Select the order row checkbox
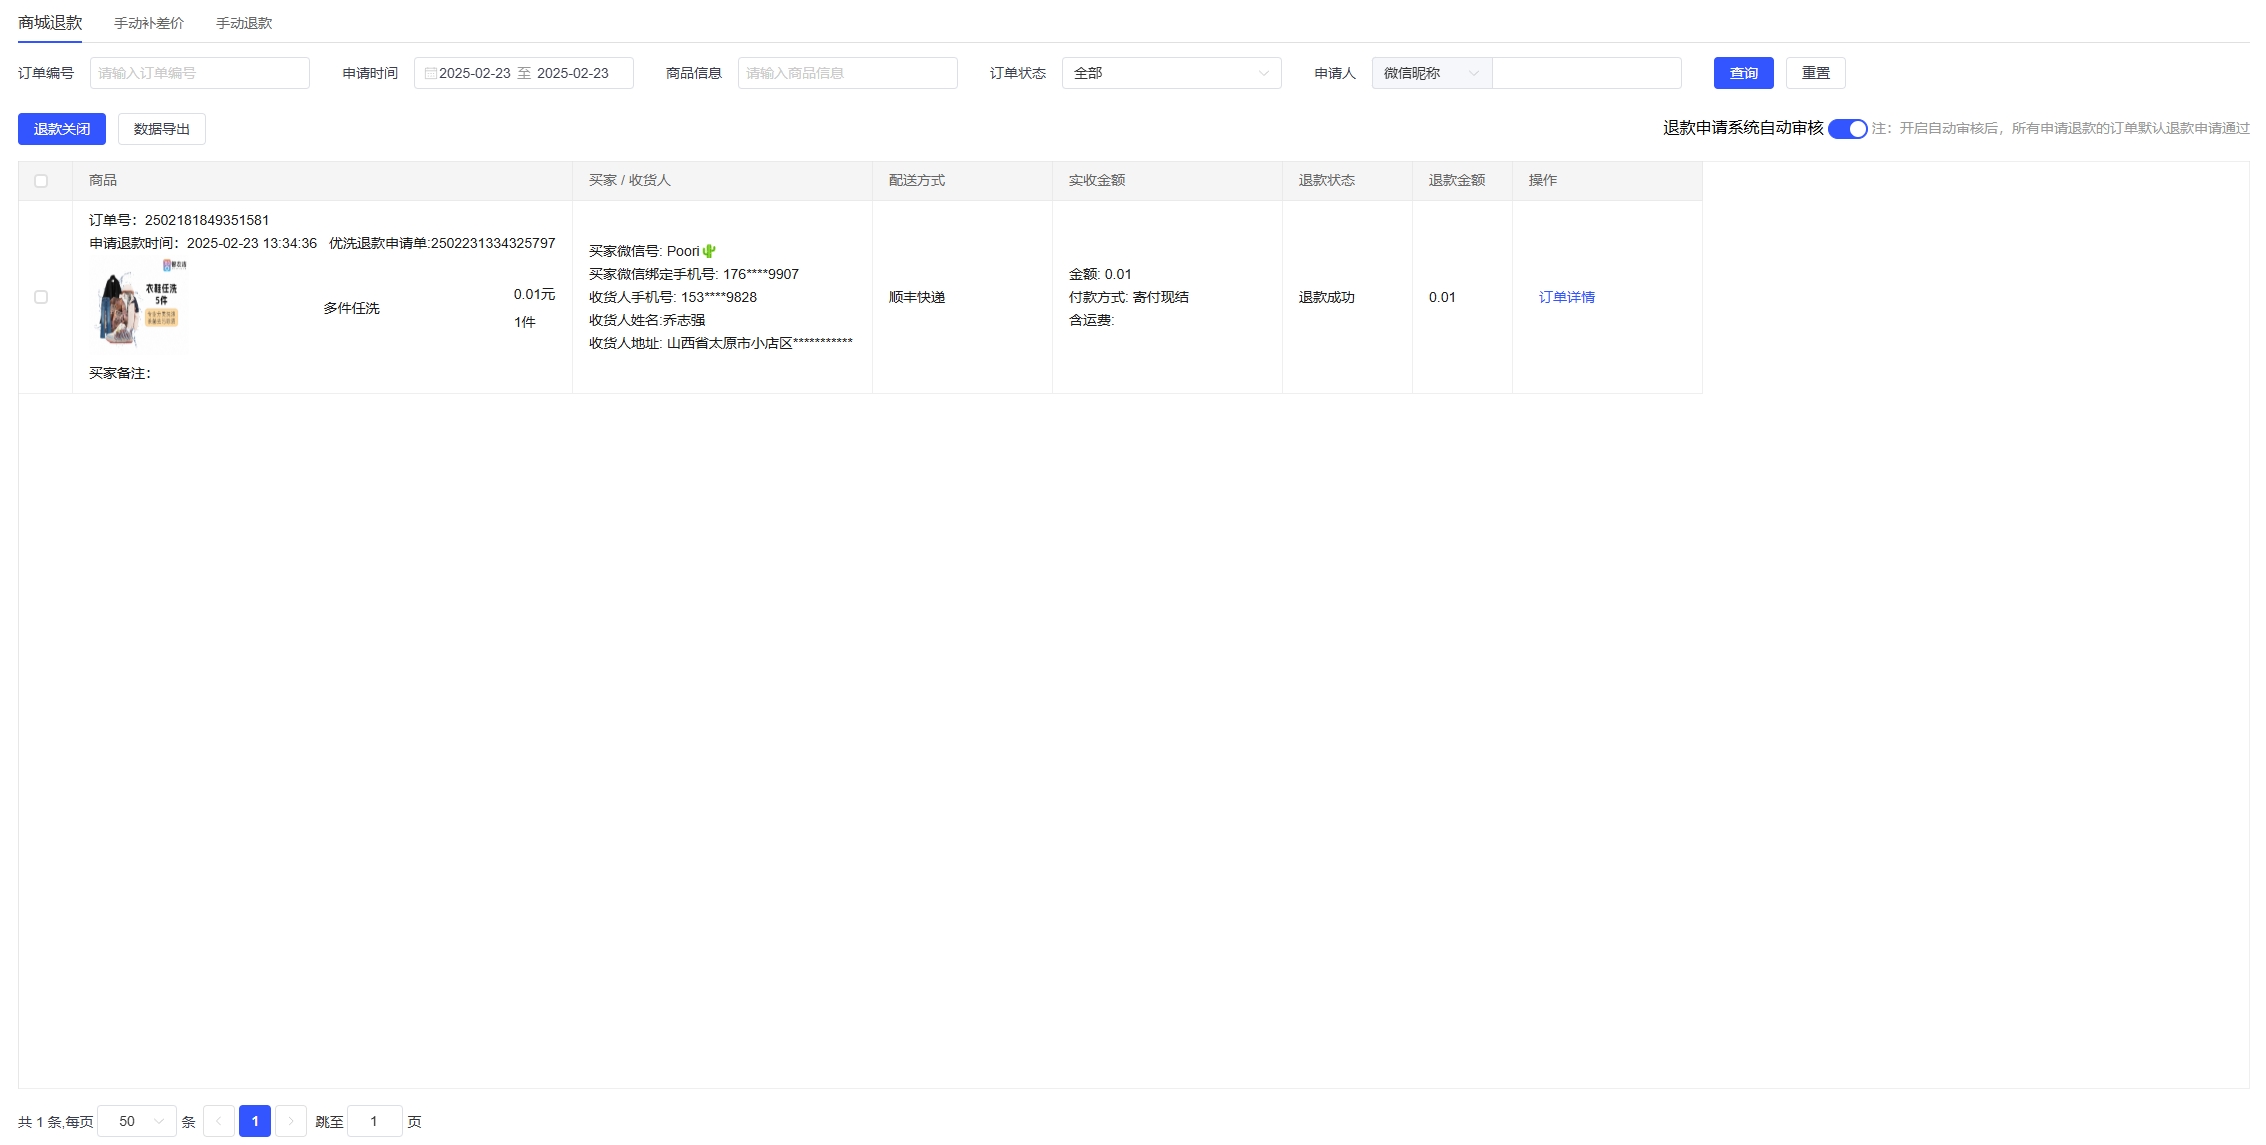 pyautogui.click(x=41, y=297)
